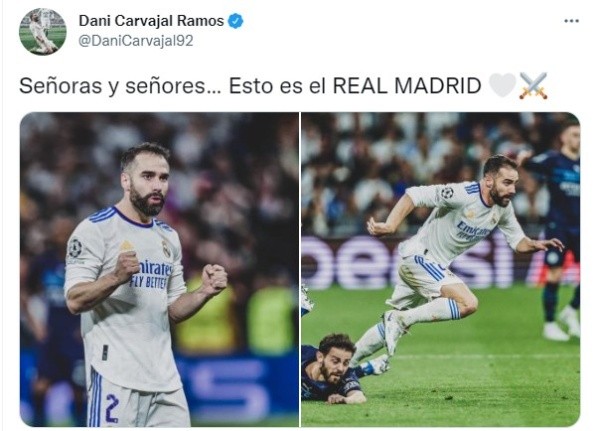Select the REAL MADRID words in tweet text
Screen dimensions: 597x431
[407, 86]
